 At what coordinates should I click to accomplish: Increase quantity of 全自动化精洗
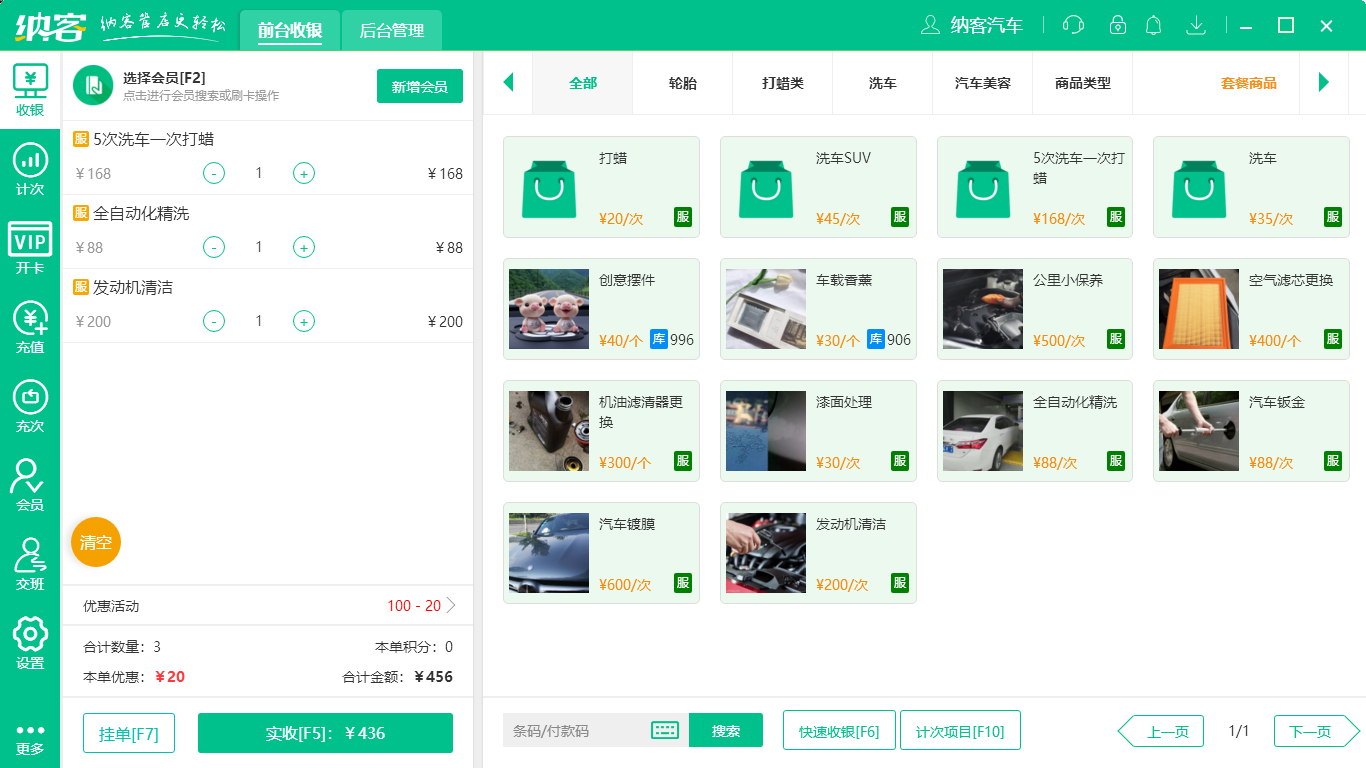[304, 247]
